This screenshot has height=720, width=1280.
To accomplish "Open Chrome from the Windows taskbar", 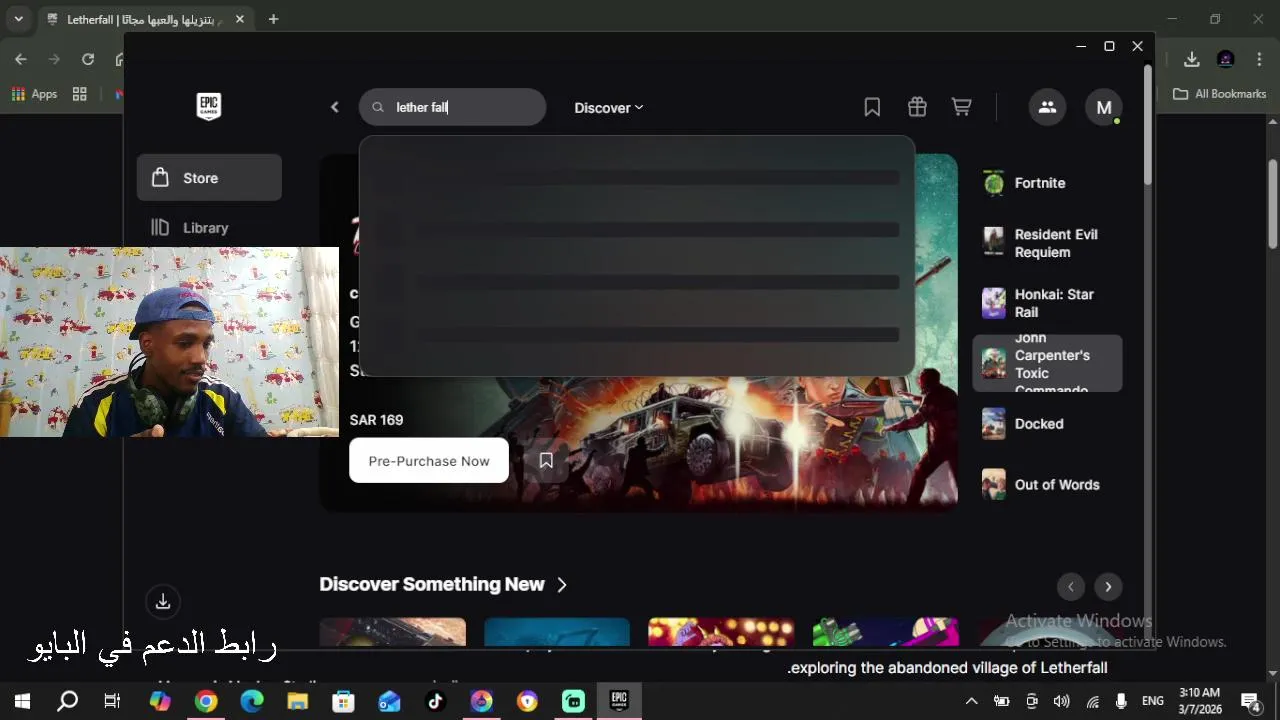I will coord(206,701).
